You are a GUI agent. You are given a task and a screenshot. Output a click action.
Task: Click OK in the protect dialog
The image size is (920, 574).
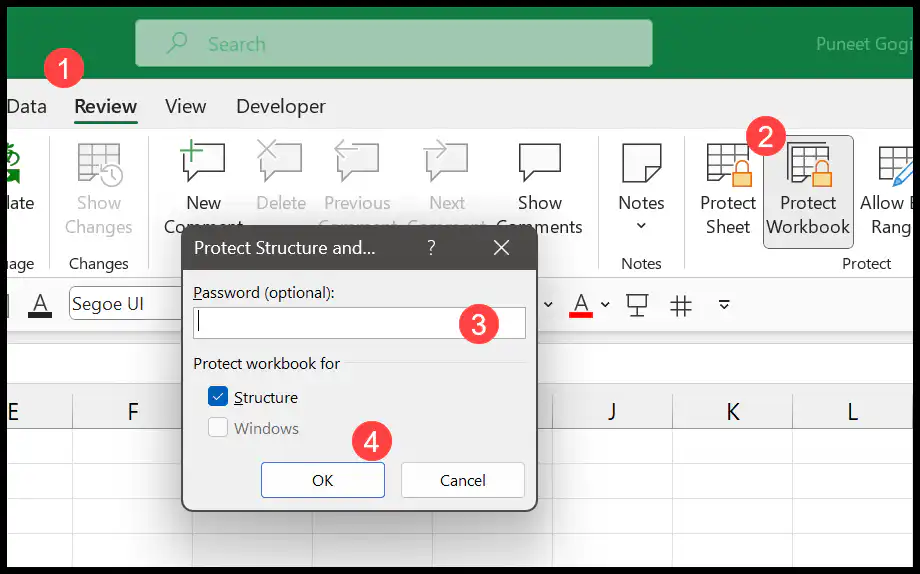[x=323, y=480]
